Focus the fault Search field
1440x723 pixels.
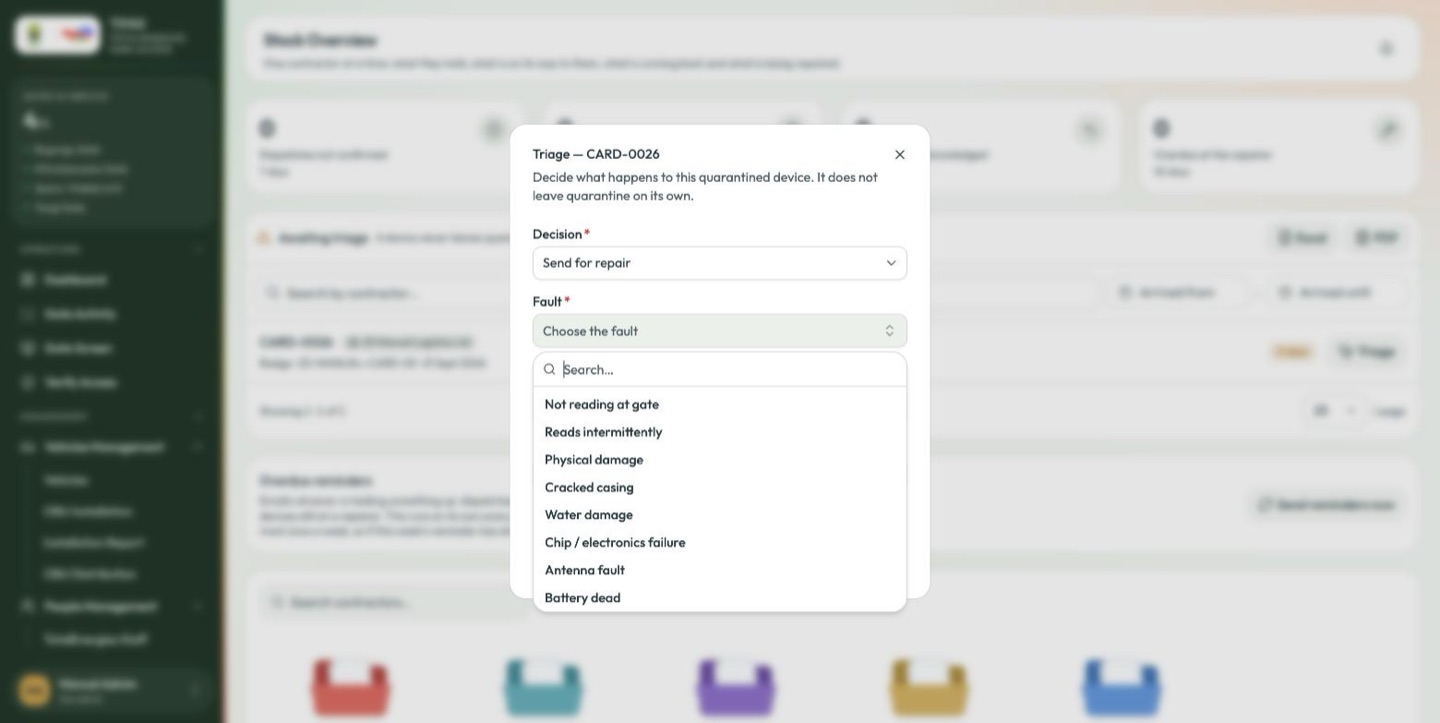pos(730,370)
